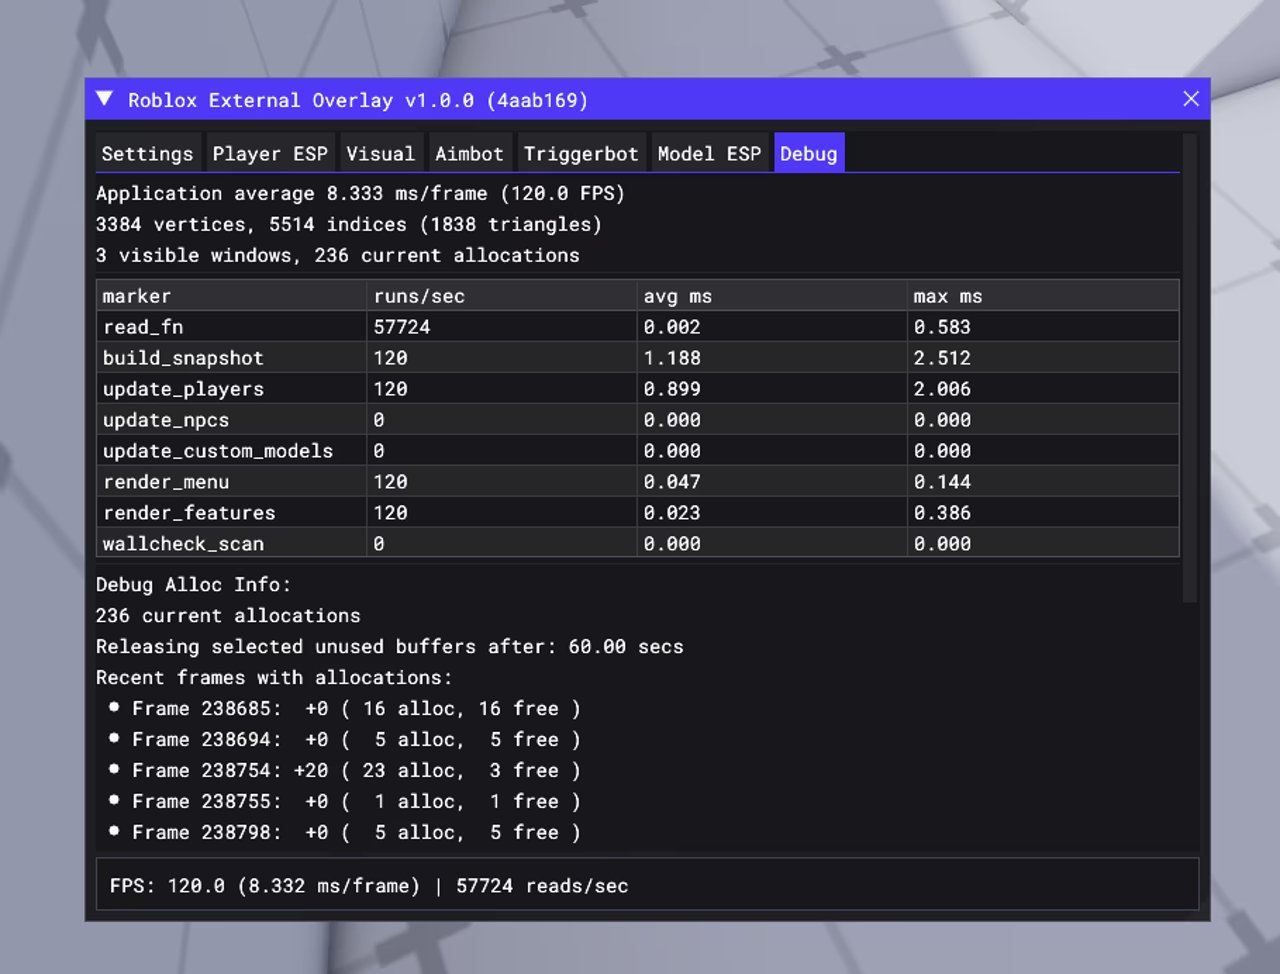Go to the Aimbot tab
Viewport: 1280px width, 974px height.
469,153
